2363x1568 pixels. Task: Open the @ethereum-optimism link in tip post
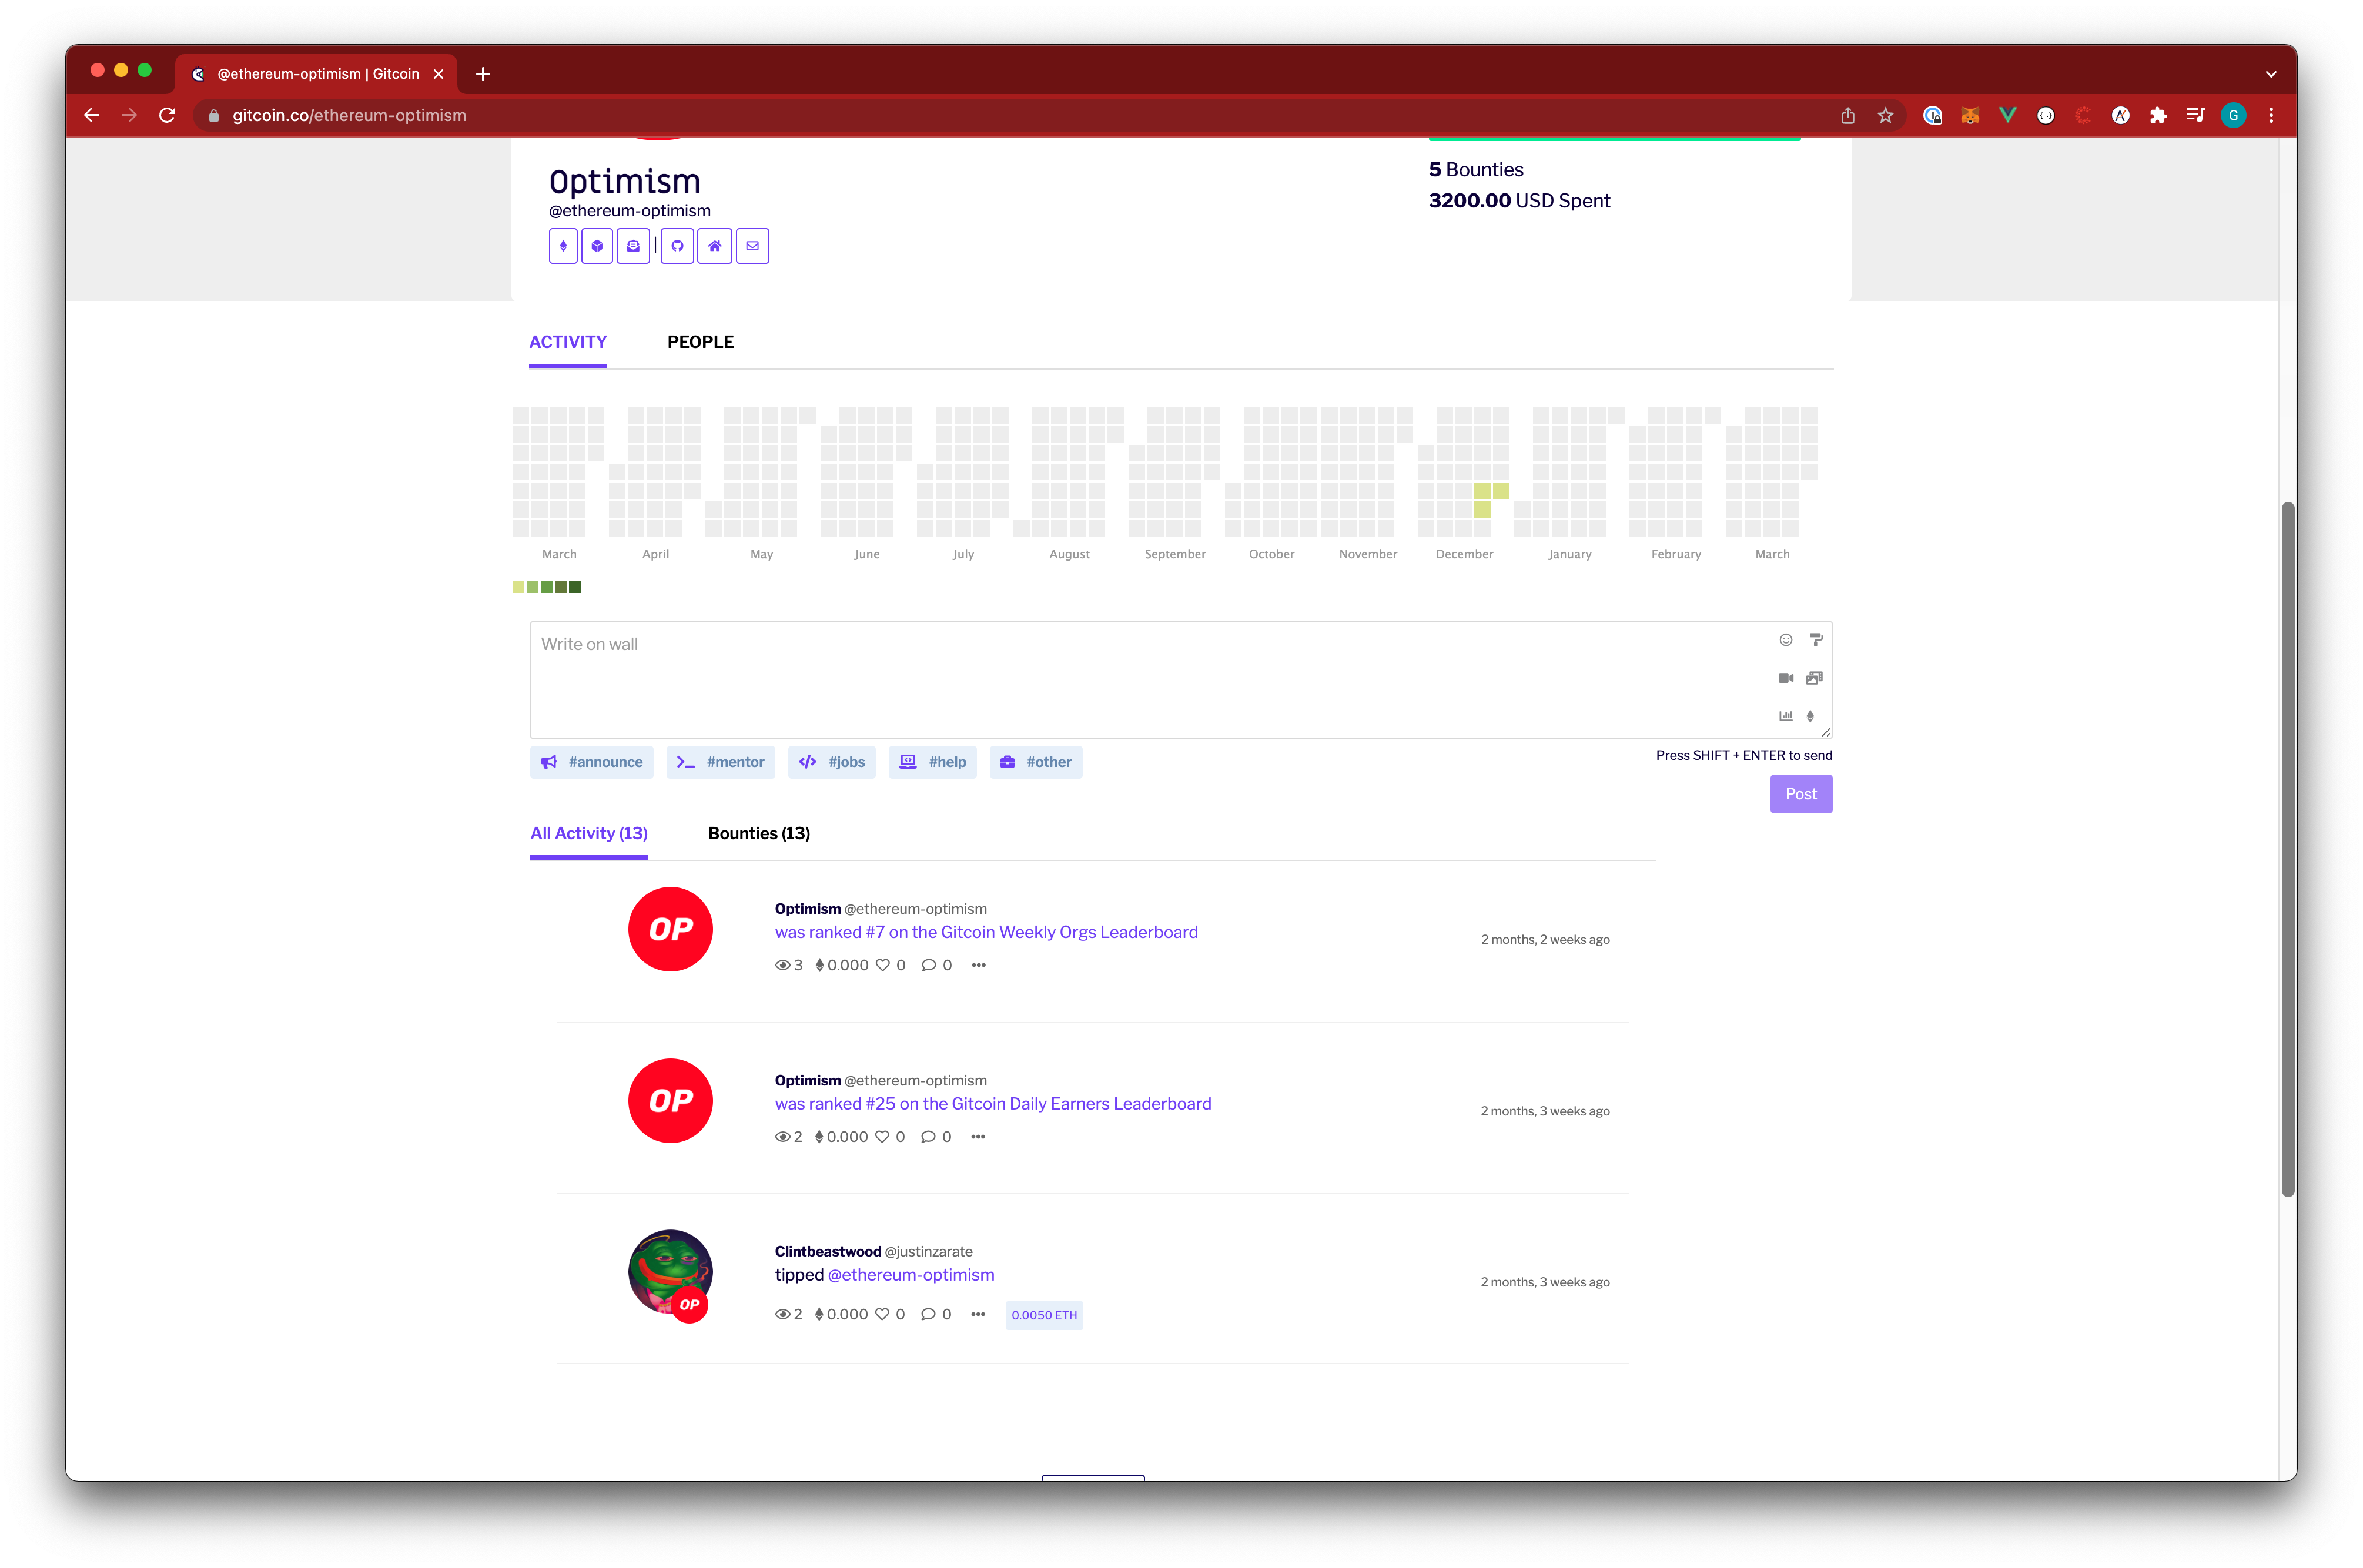(911, 1275)
